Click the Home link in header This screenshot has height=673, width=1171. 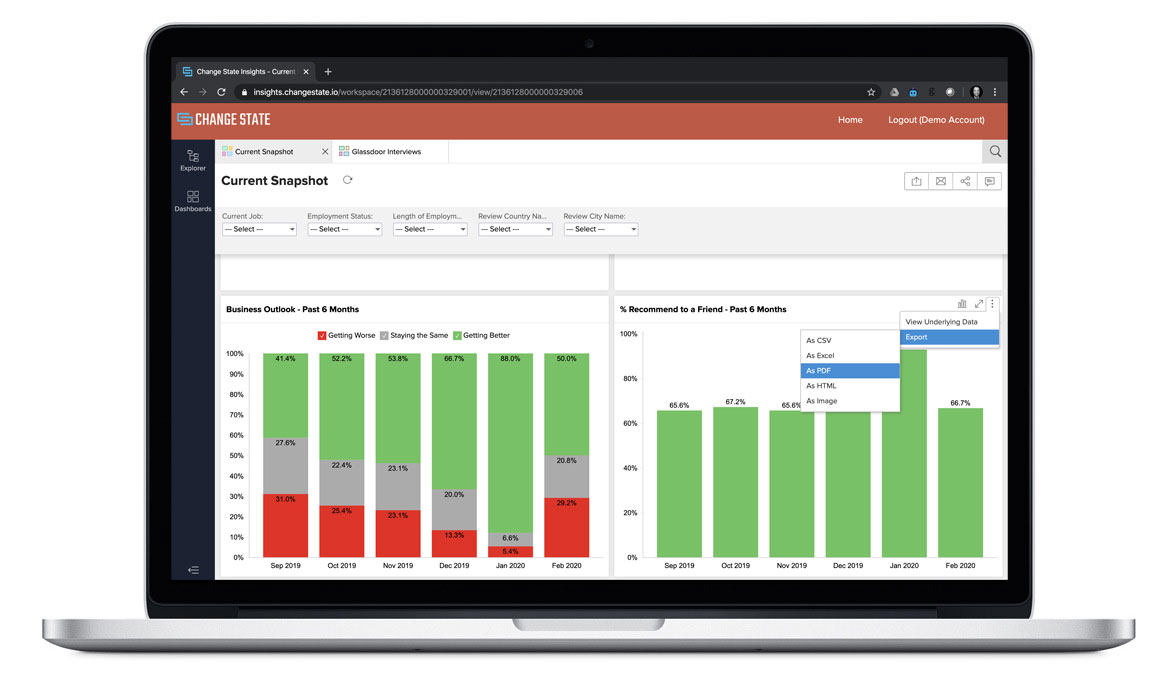point(850,120)
